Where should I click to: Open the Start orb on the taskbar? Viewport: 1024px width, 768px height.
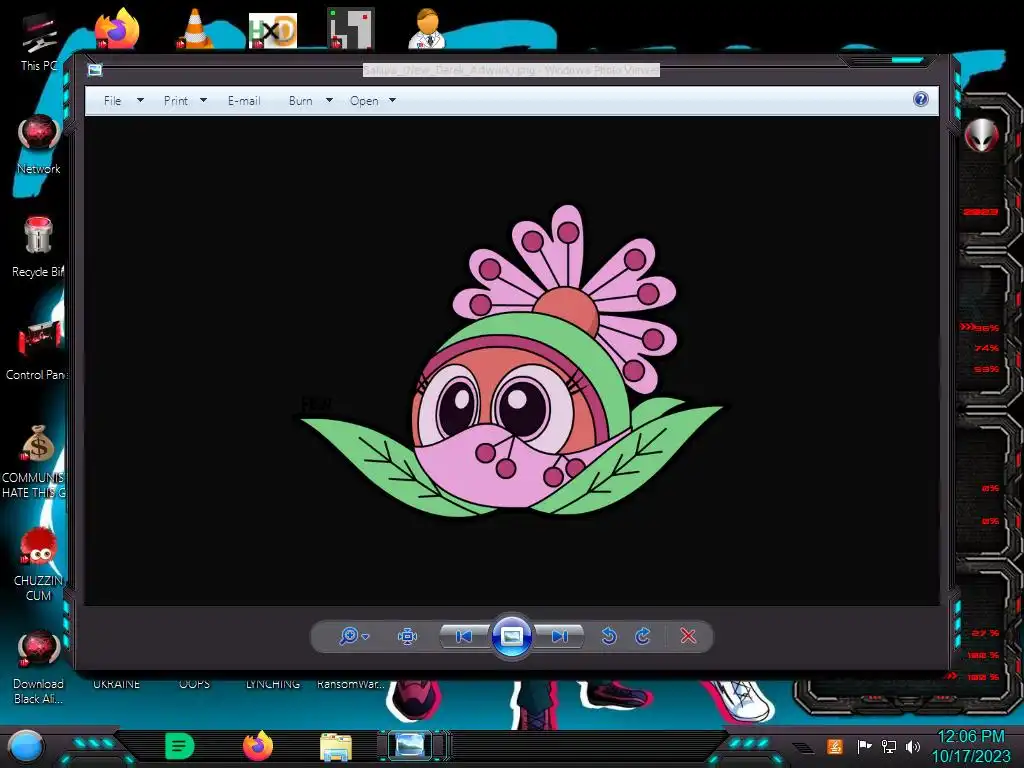[x=25, y=747]
